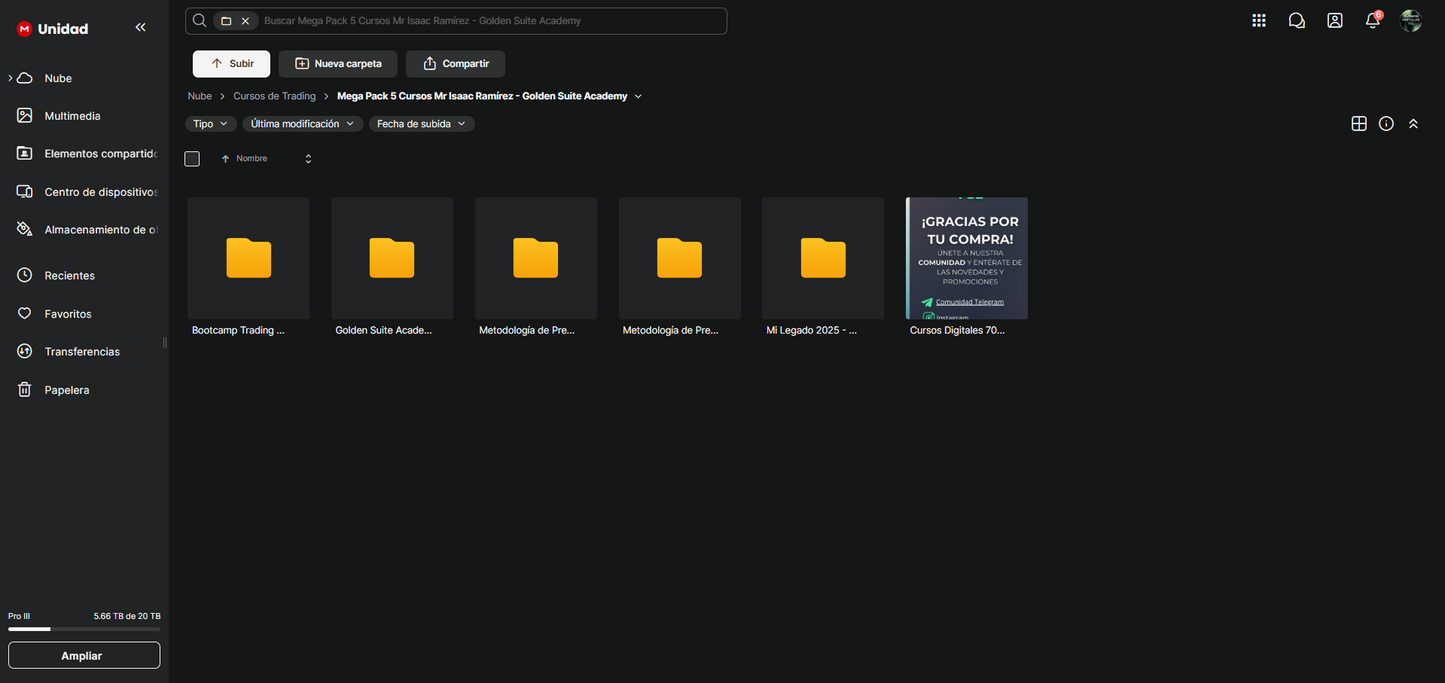Click the Ampliar storage button
The width and height of the screenshot is (1445, 683).
click(x=84, y=656)
